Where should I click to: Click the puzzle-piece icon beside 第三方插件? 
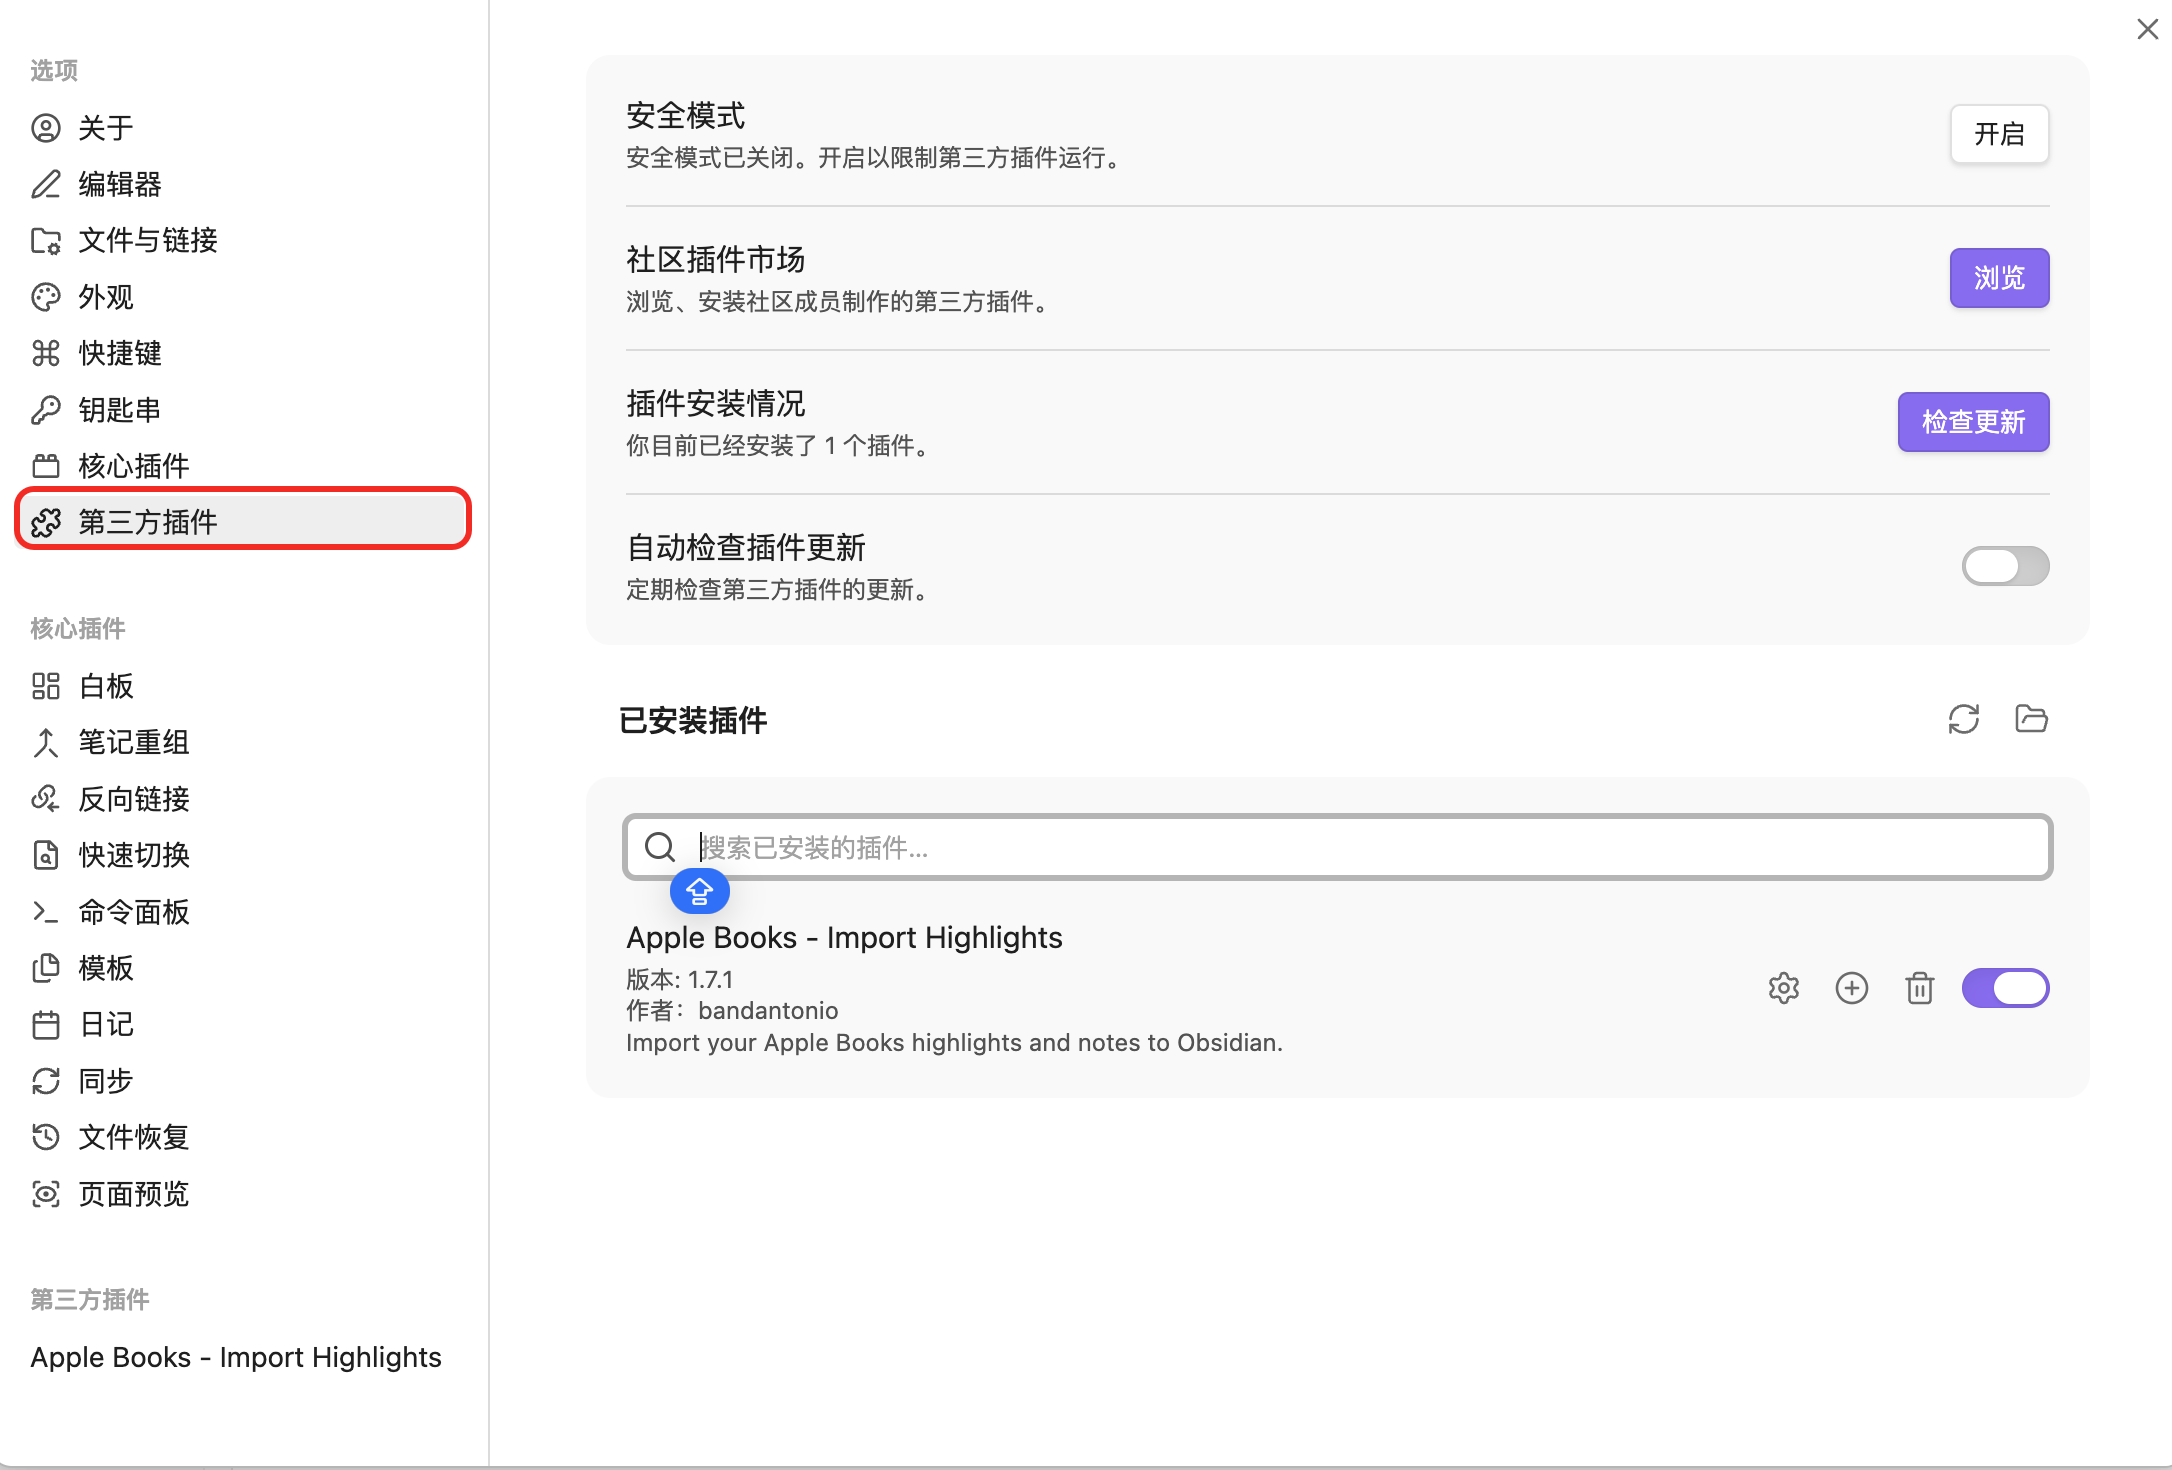[x=46, y=522]
